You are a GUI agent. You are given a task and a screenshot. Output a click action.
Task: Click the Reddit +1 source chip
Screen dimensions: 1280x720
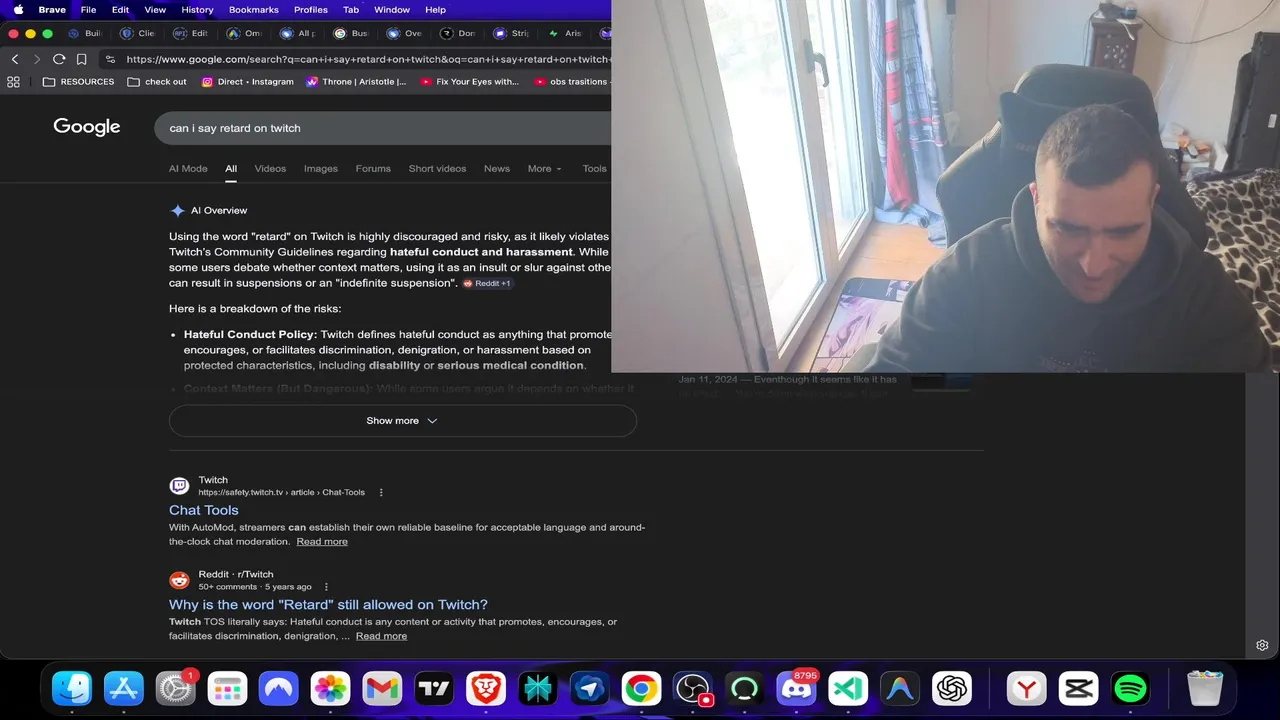coord(487,283)
